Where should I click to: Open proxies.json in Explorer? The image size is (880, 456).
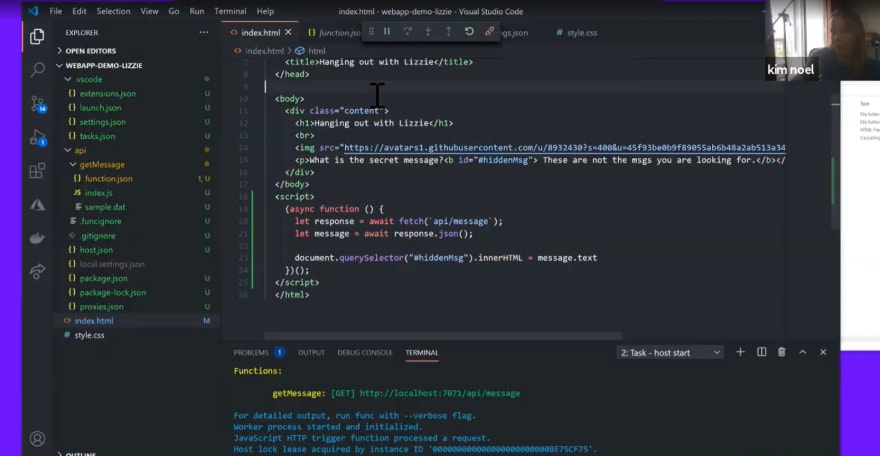click(101, 306)
